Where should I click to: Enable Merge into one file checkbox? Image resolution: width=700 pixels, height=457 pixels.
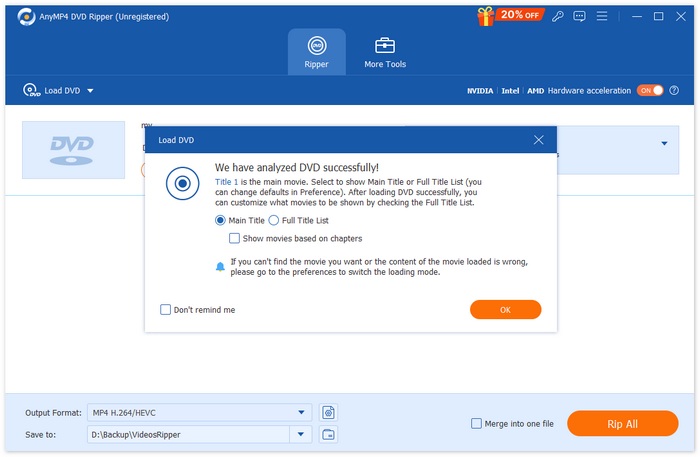[476, 423]
